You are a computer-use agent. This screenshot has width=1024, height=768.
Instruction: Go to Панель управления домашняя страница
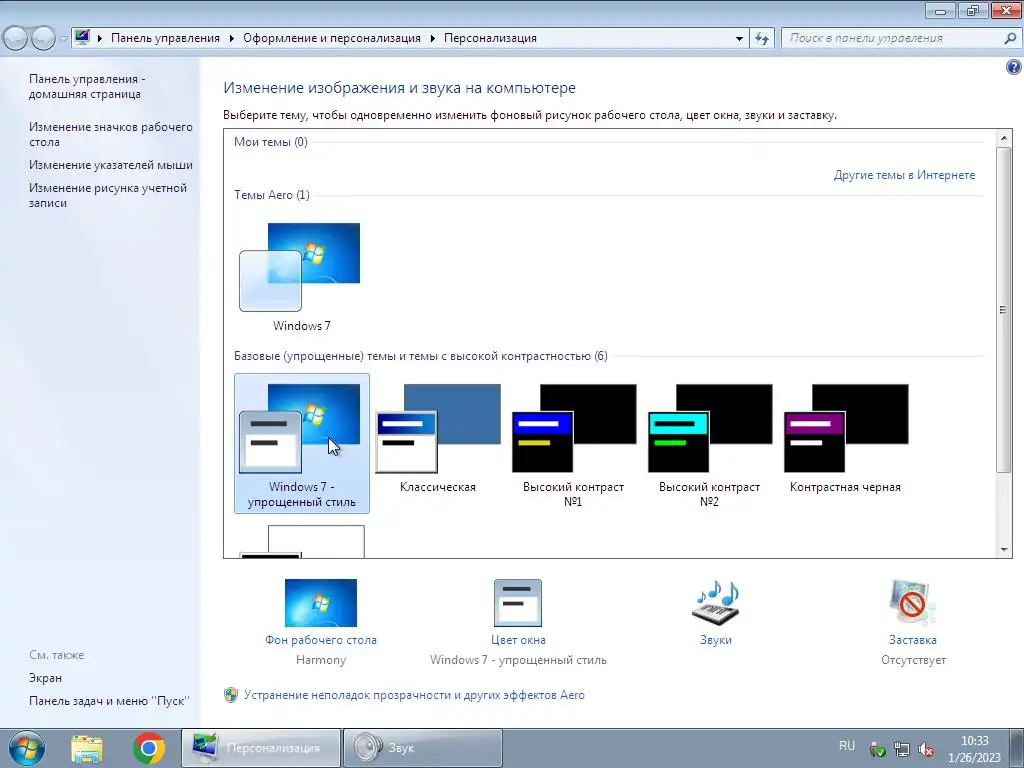(x=85, y=86)
